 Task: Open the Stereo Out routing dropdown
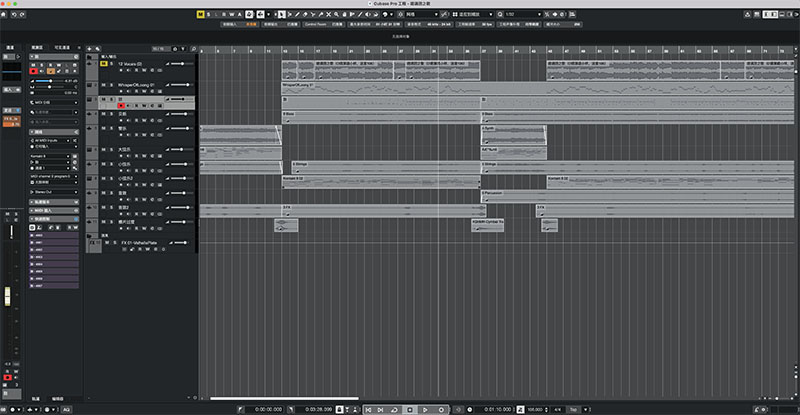[54, 192]
